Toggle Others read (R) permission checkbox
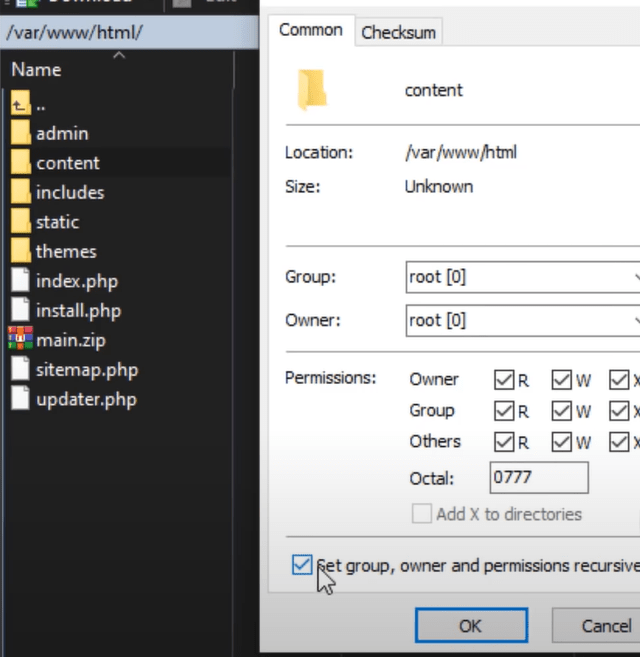 coord(504,442)
